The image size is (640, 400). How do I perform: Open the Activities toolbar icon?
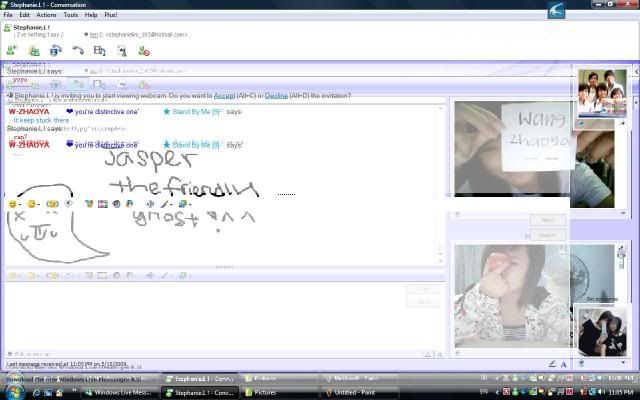click(x=100, y=51)
